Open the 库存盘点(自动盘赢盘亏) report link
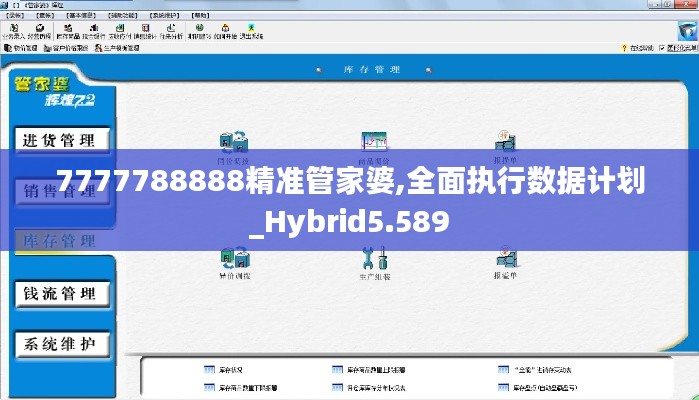 pos(538,388)
